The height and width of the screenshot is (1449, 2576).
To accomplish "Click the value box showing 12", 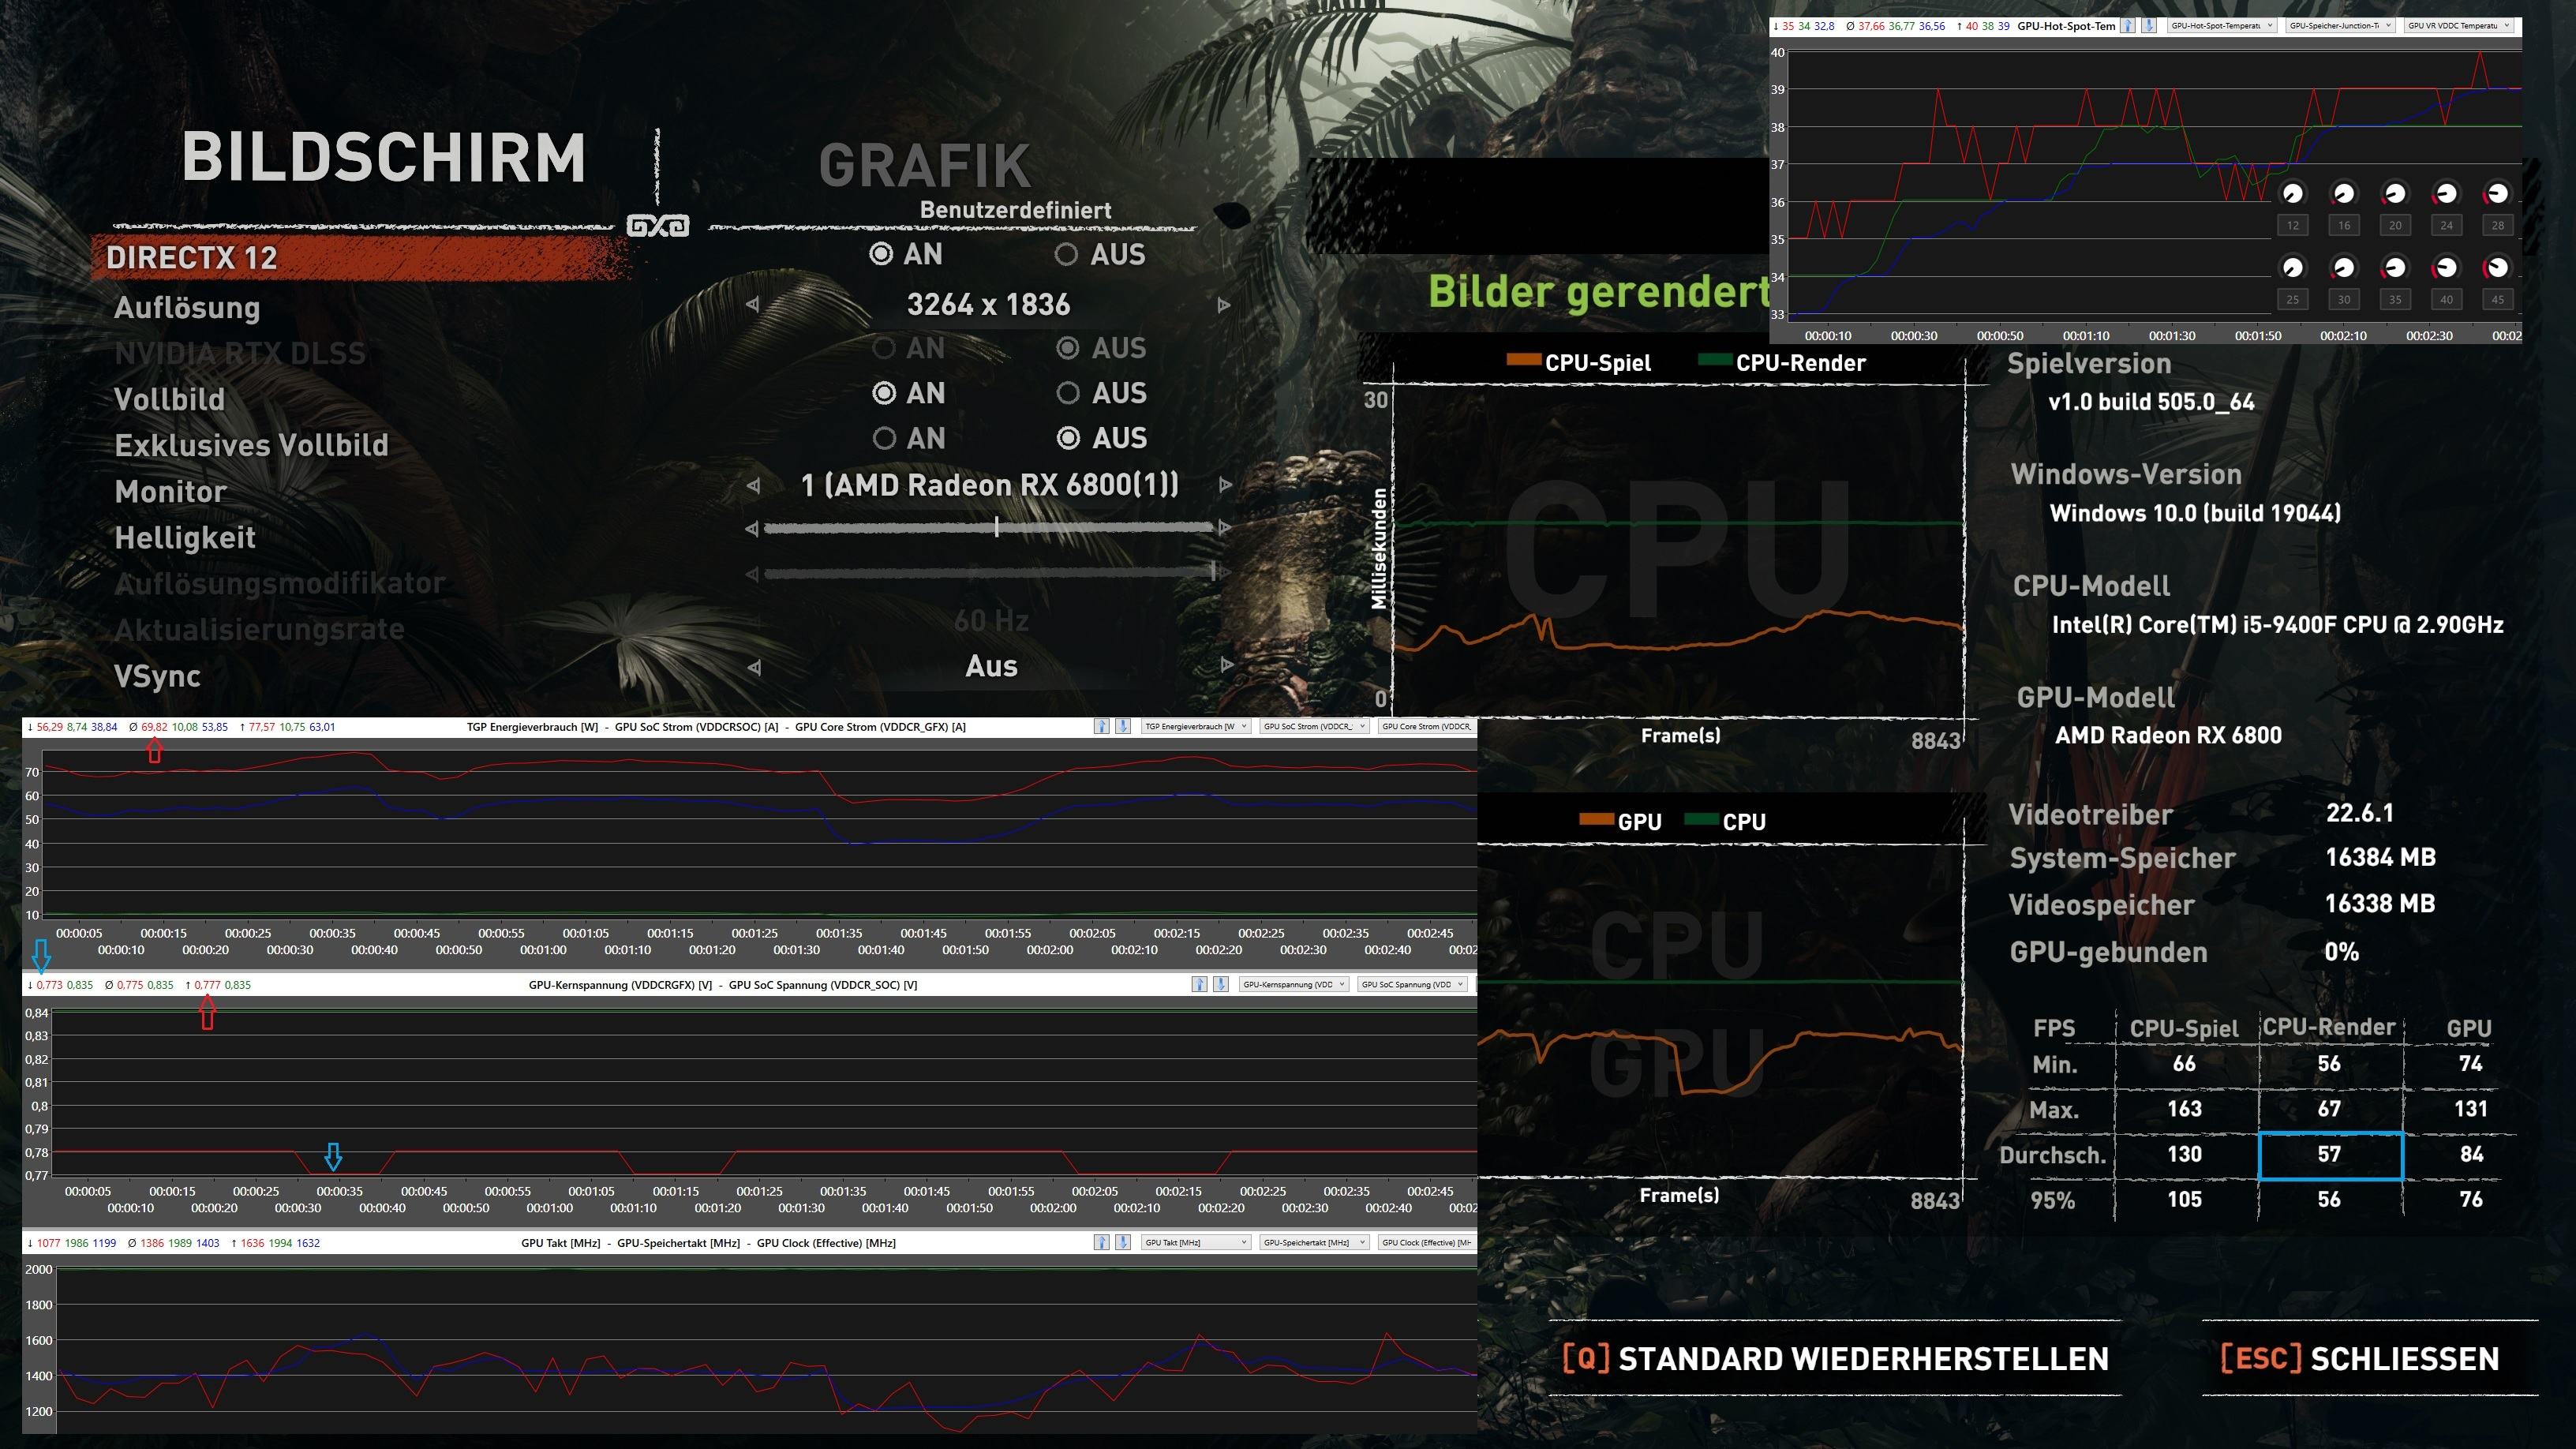I will tap(2292, 225).
